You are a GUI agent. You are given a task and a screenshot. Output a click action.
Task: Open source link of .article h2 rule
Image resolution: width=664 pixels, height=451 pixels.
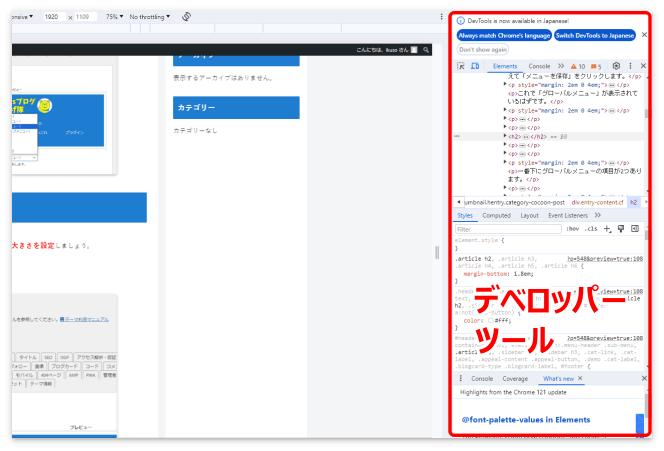(605, 258)
